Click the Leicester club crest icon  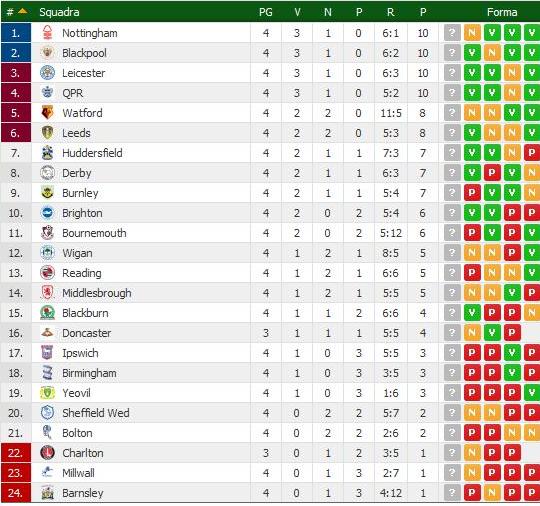47,73
